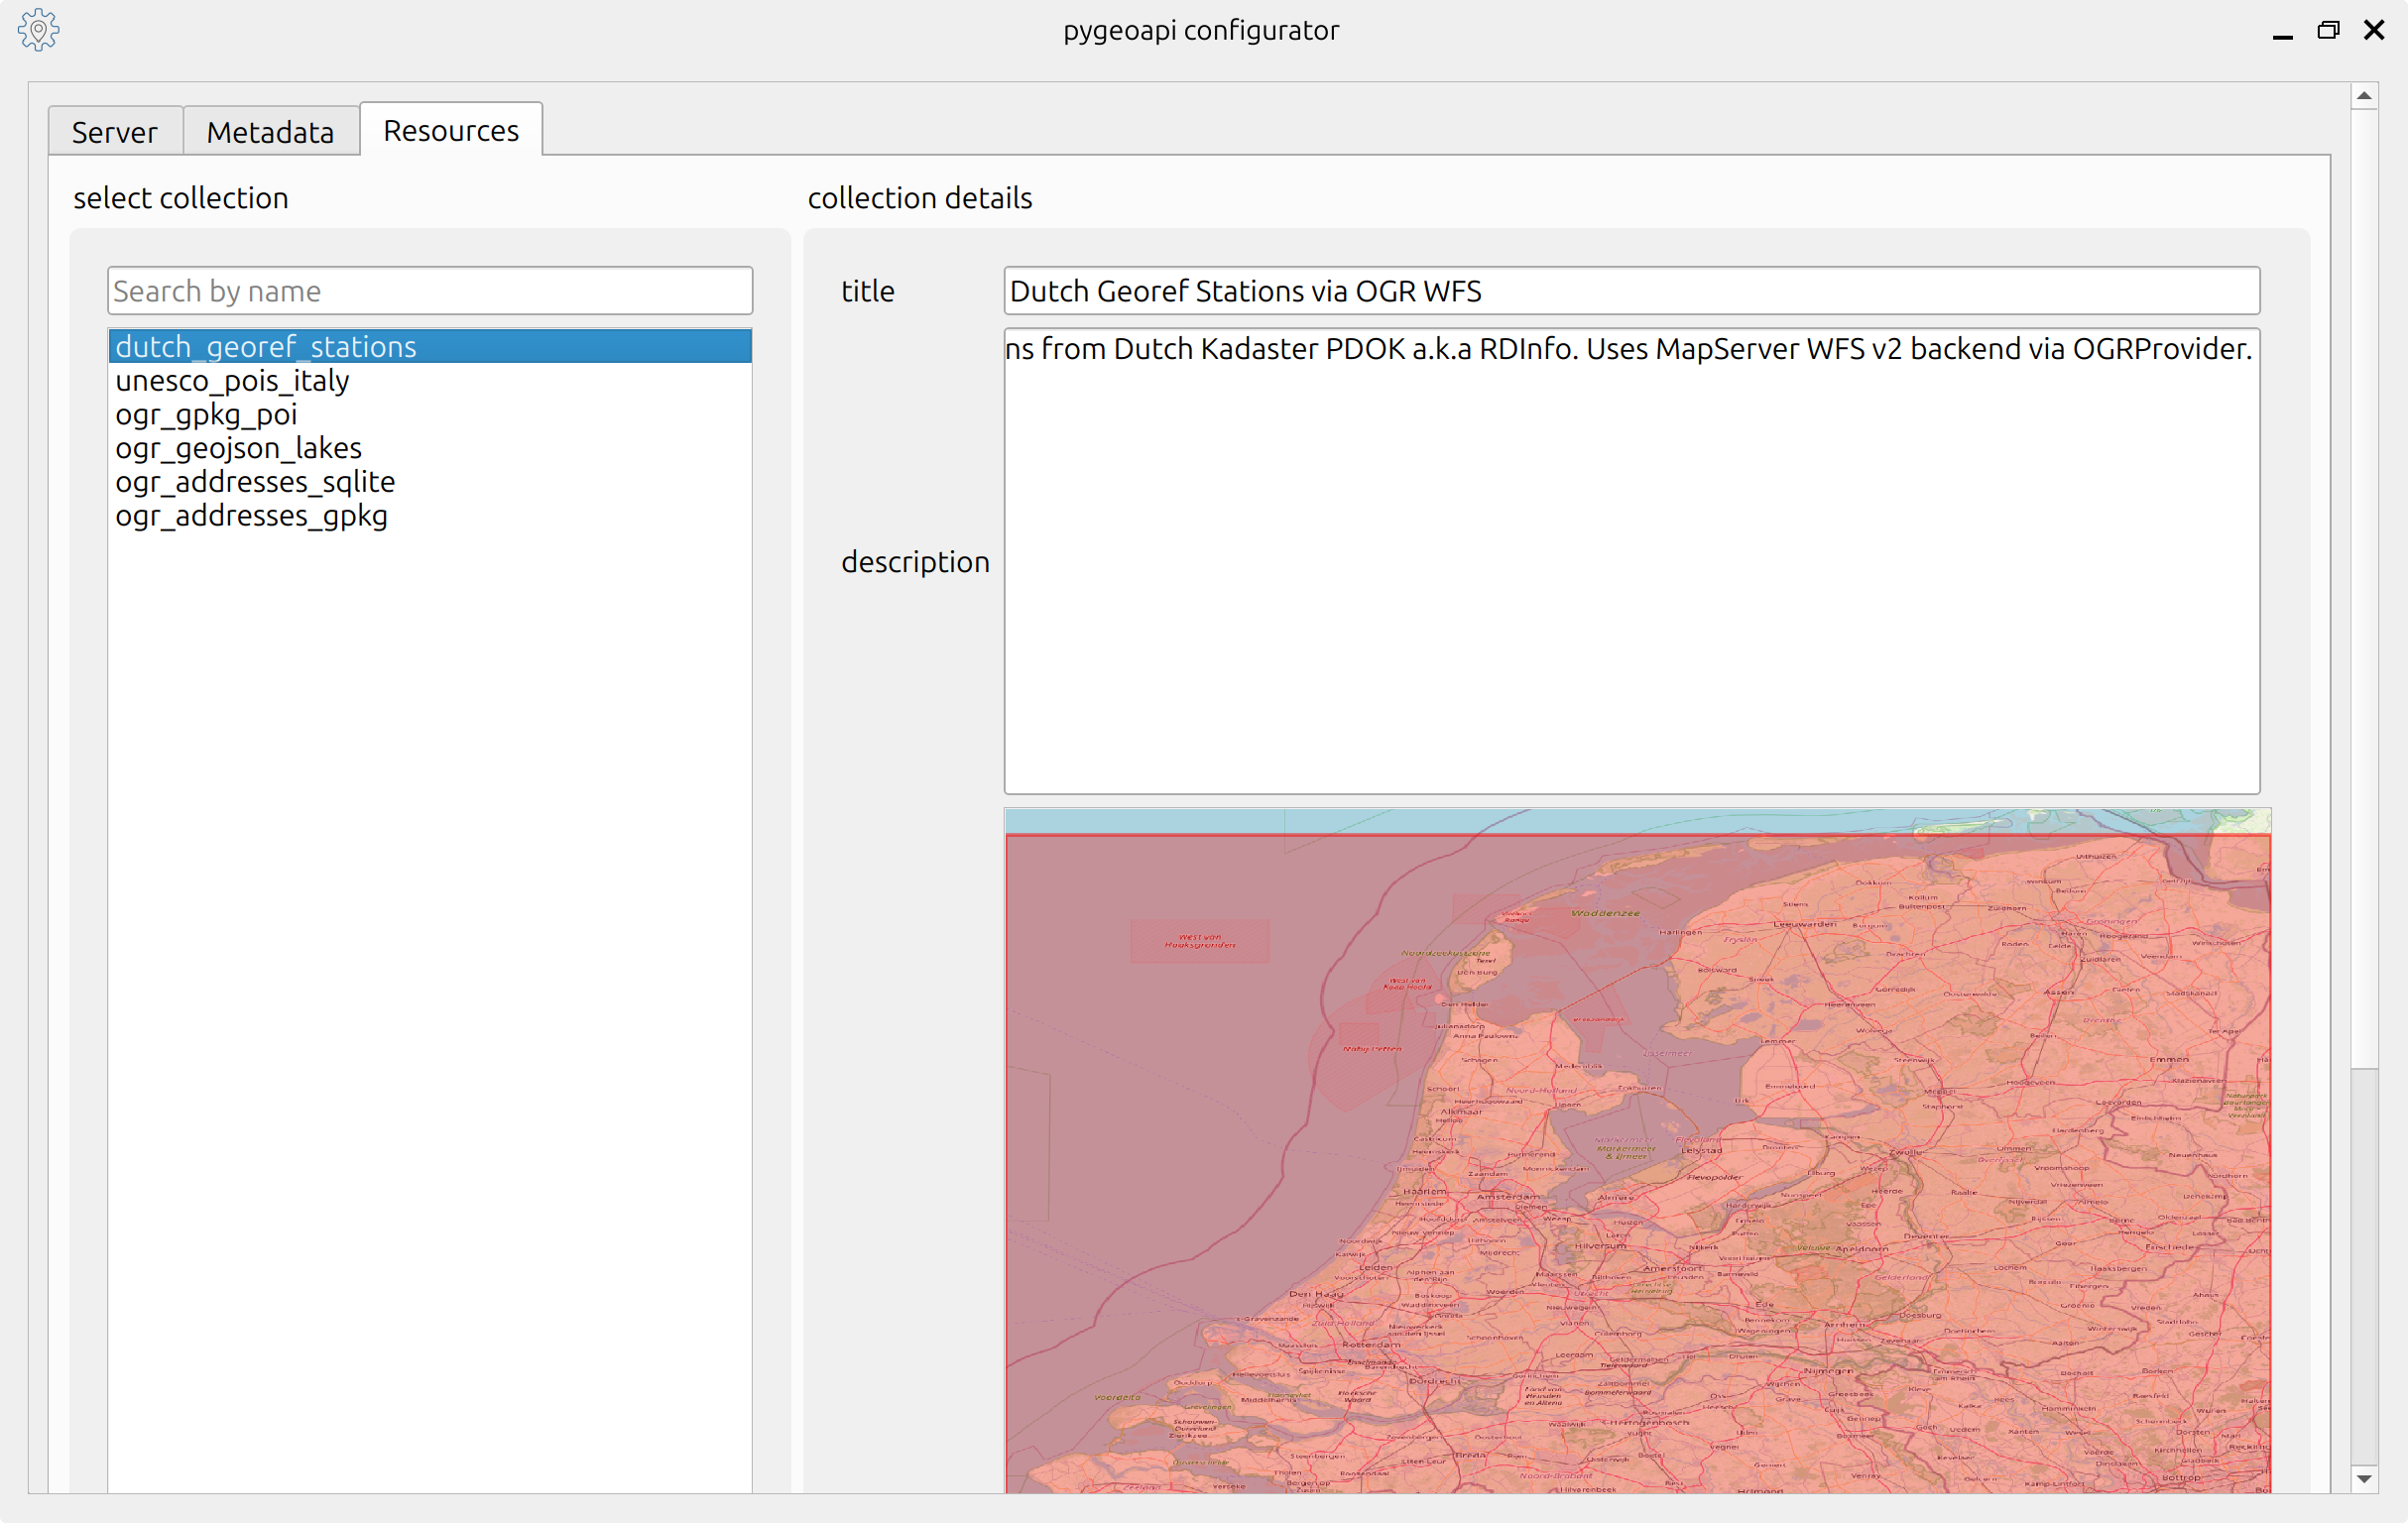Switch to the Server tab
This screenshot has height=1523, width=2408.
pyautogui.click(x=115, y=132)
